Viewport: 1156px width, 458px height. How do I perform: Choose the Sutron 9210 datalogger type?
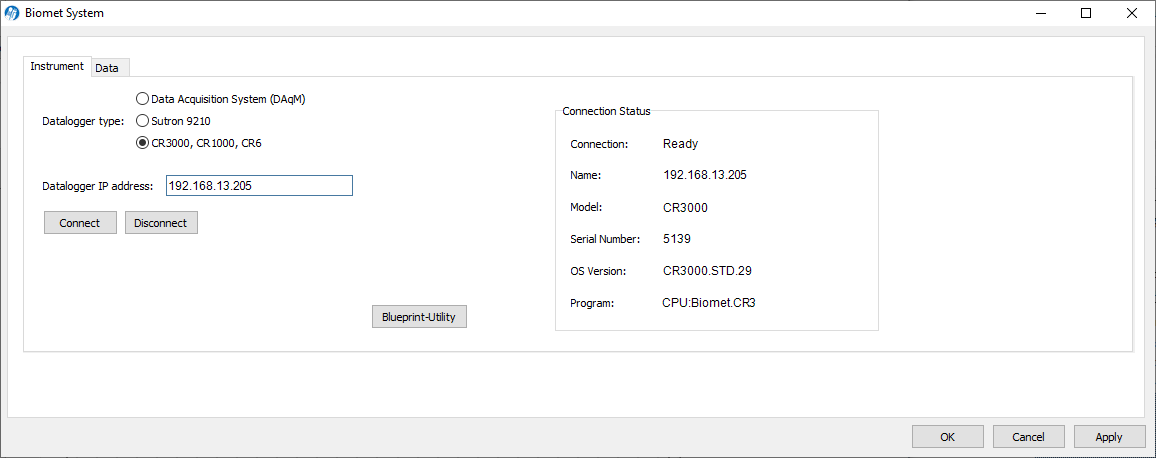[142, 121]
